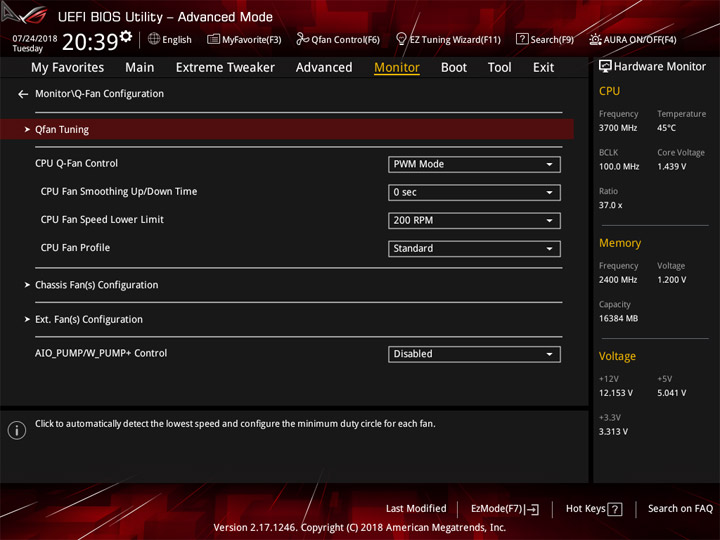Open Hot Keys question mark icon
The width and height of the screenshot is (720, 540).
pyautogui.click(x=614, y=509)
